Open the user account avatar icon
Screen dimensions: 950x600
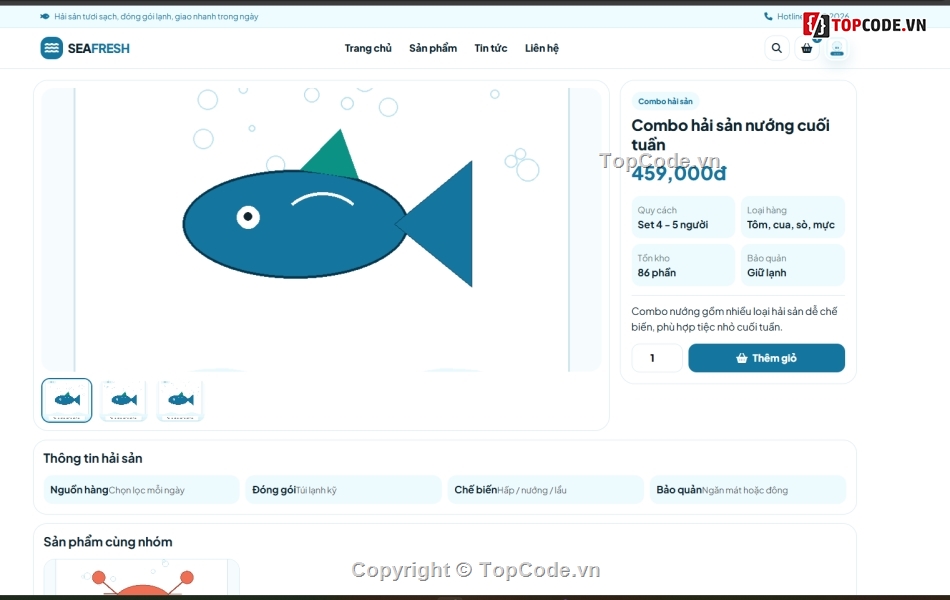837,48
